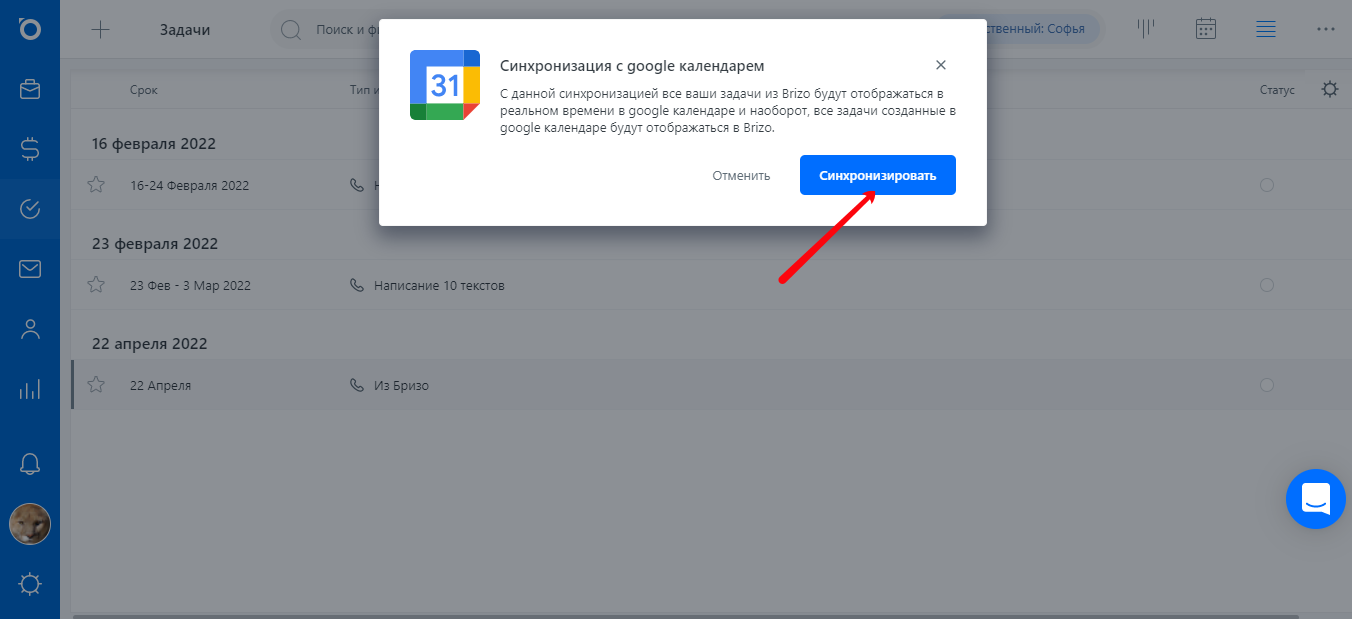
Task: Mark Написание 10 текстов status circle
Action: coord(1267,285)
